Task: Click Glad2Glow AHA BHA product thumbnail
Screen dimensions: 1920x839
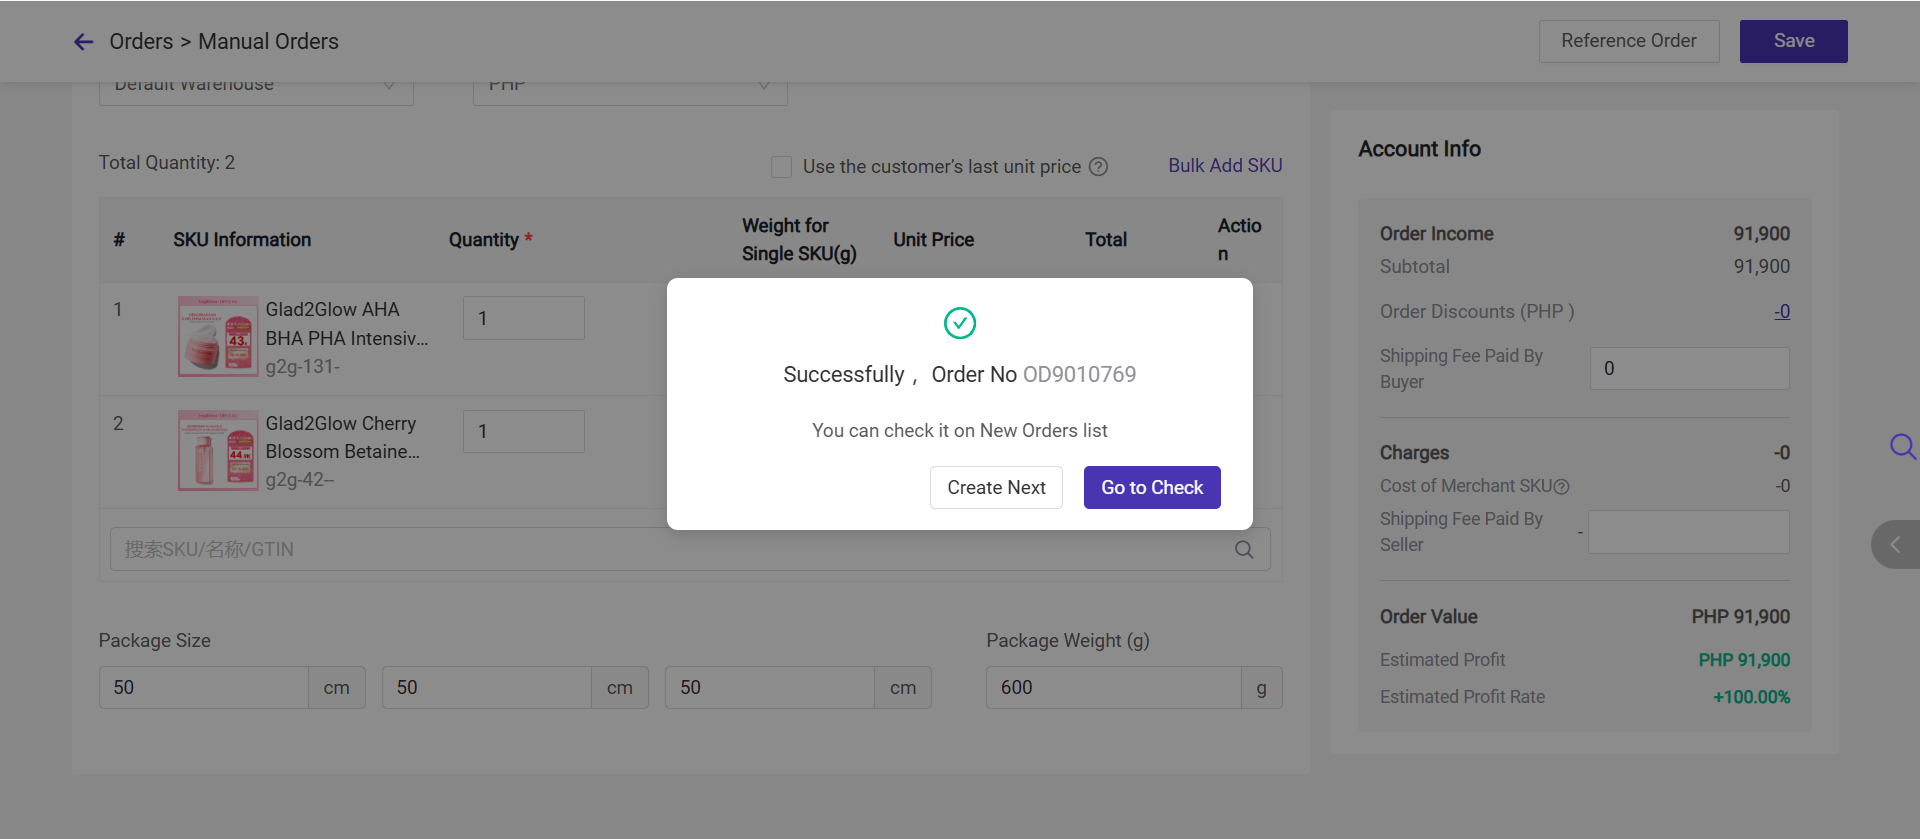Action: 217,337
